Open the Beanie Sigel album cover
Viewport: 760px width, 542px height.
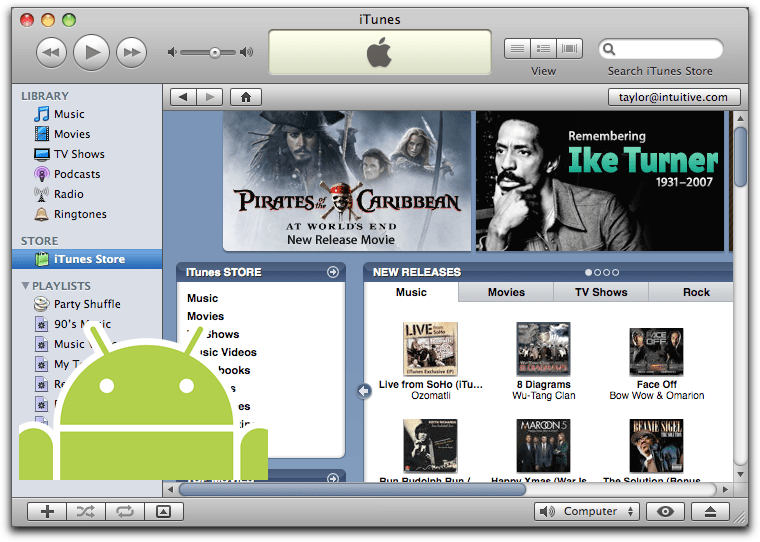[x=656, y=446]
